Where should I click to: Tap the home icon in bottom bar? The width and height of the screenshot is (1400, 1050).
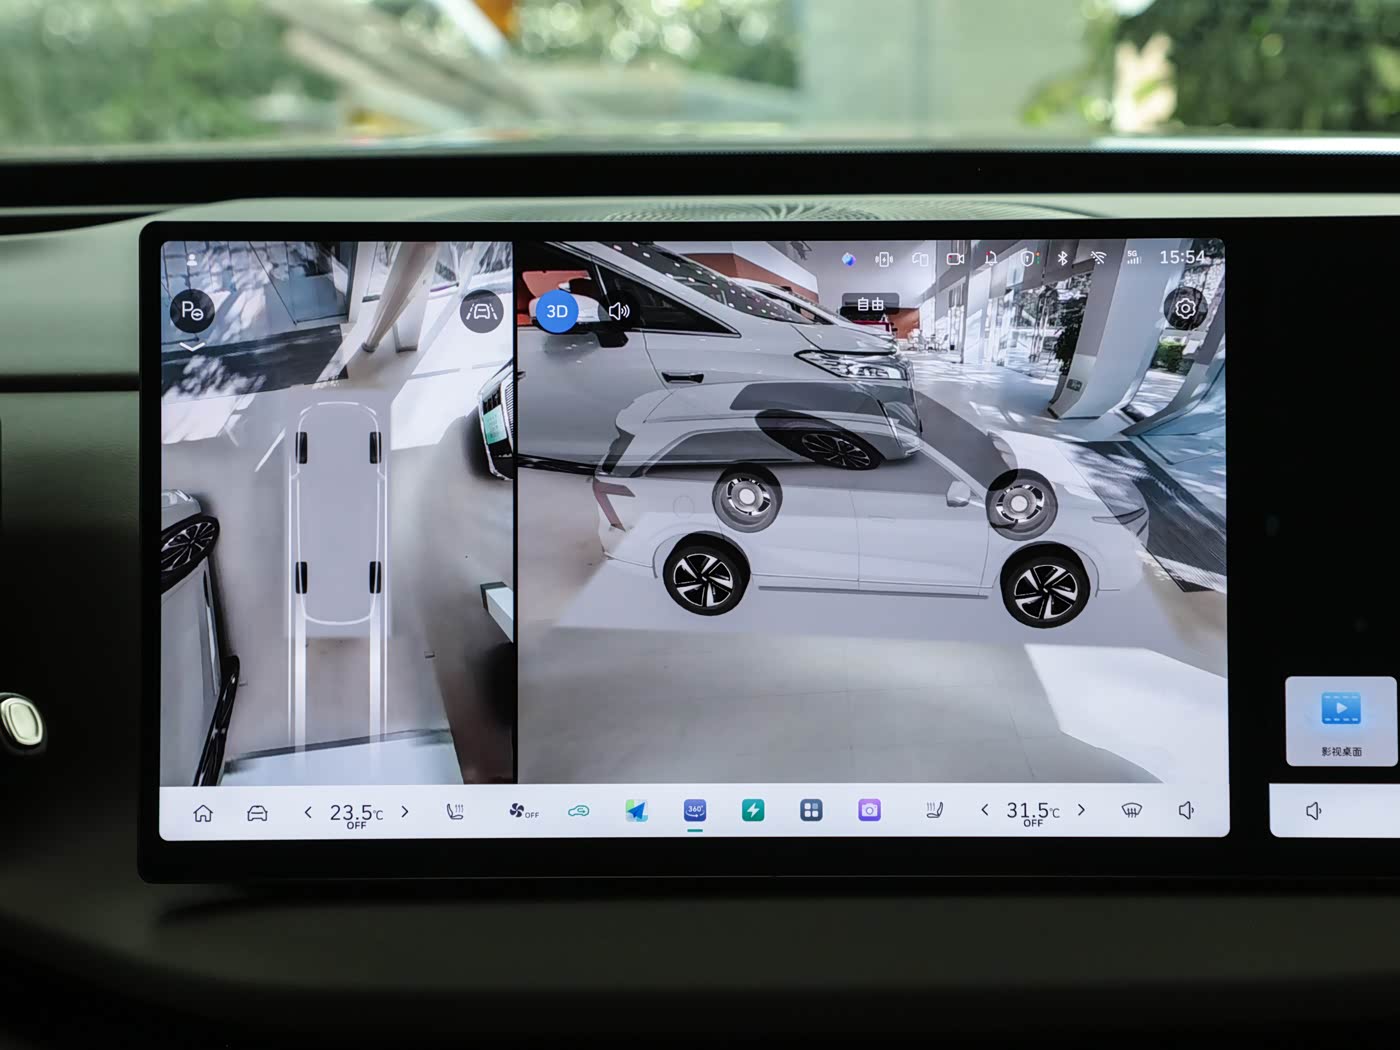pos(203,812)
